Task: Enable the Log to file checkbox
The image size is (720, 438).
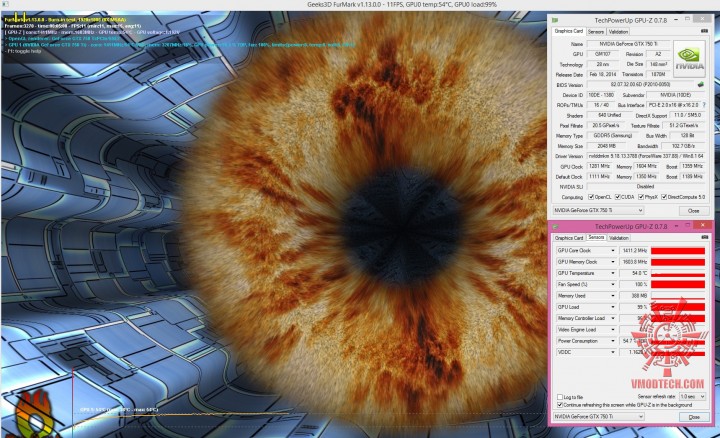Action: [560, 397]
